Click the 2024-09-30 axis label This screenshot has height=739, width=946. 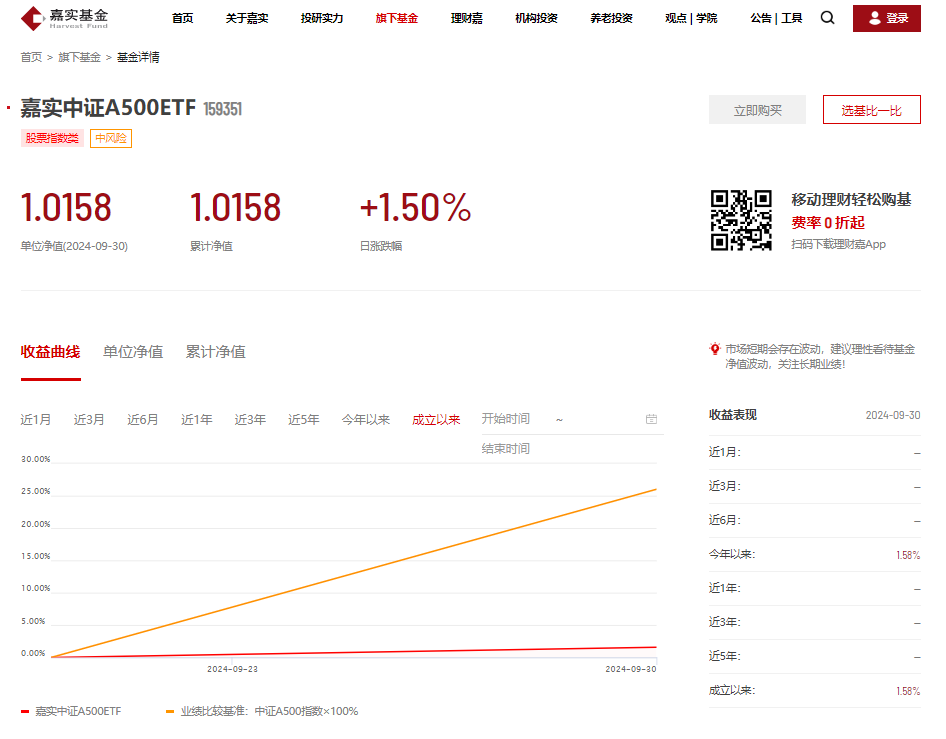[x=631, y=669]
